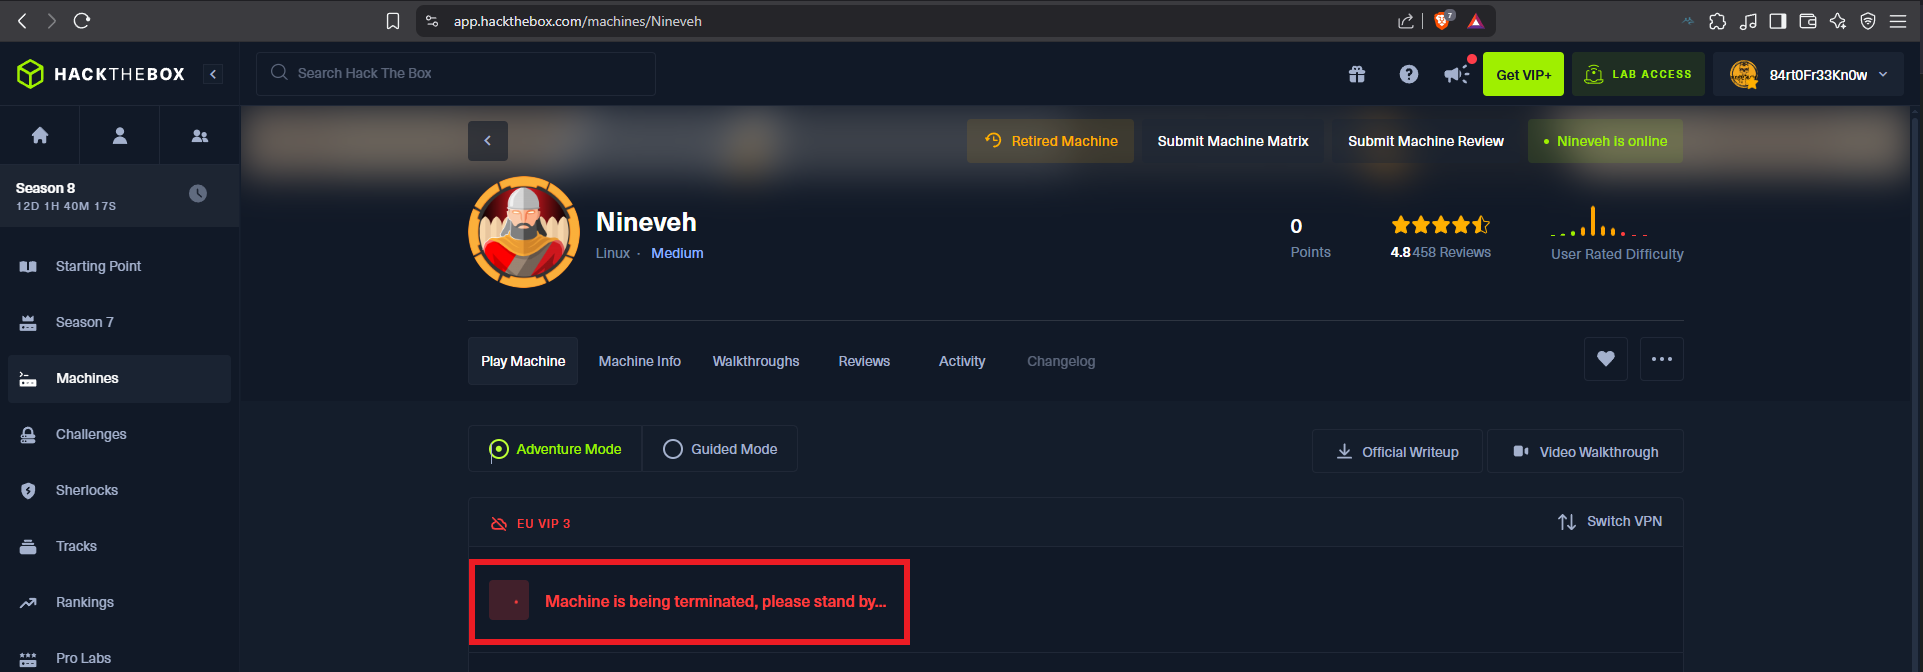This screenshot has width=1923, height=672.
Task: Open the Lab Access button
Action: [1638, 74]
